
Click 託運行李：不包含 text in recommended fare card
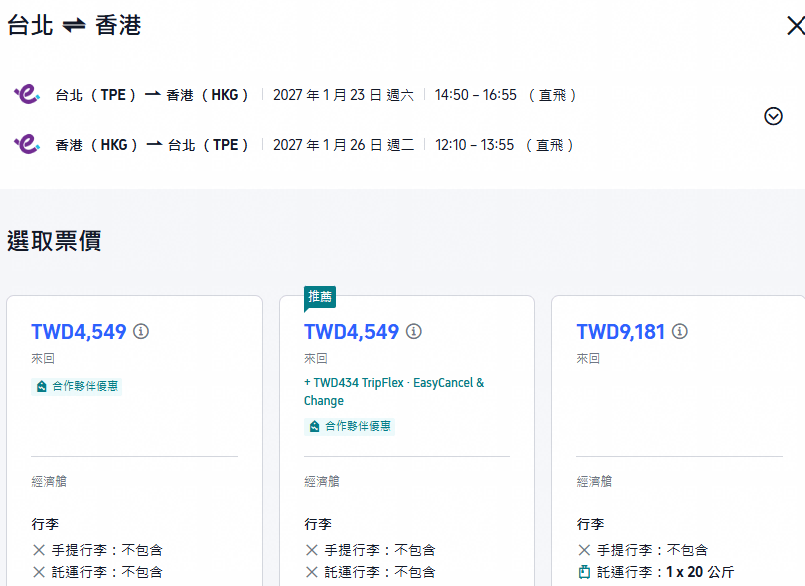tap(379, 572)
